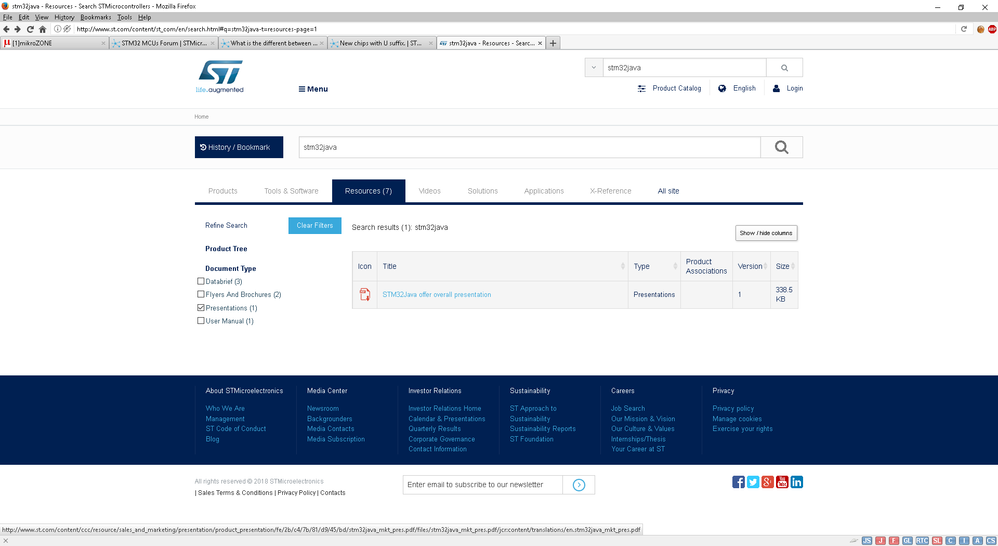The image size is (998, 546).
Task: Open ST's LinkedIn page icon
Action: [797, 482]
